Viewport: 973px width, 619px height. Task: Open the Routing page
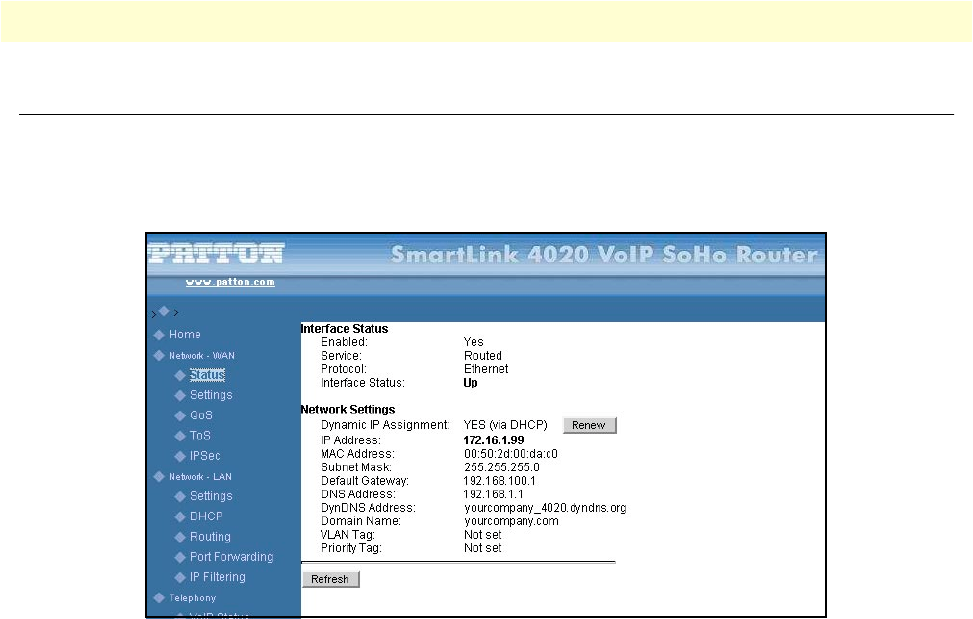tap(210, 537)
